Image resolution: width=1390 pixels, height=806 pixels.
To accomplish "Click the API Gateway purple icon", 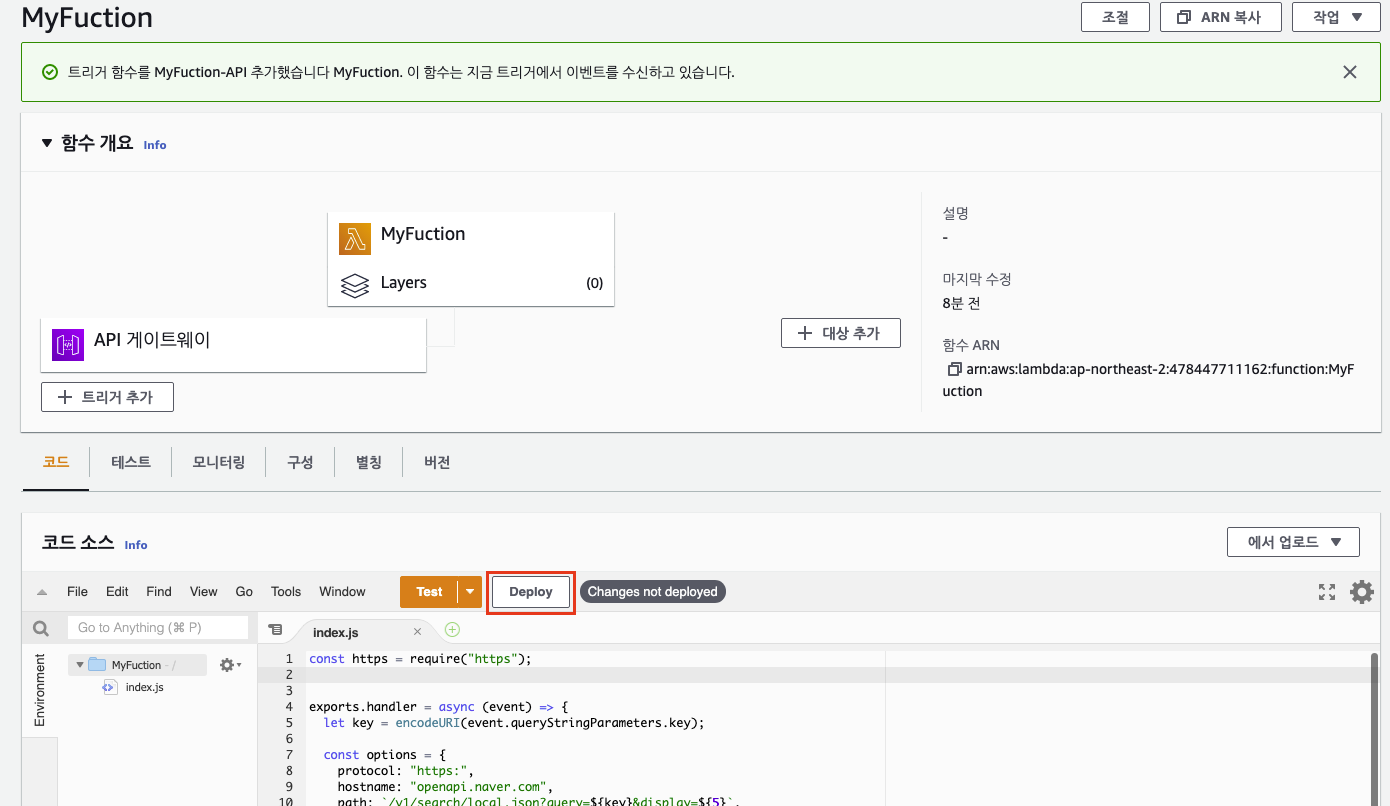I will 68,345.
